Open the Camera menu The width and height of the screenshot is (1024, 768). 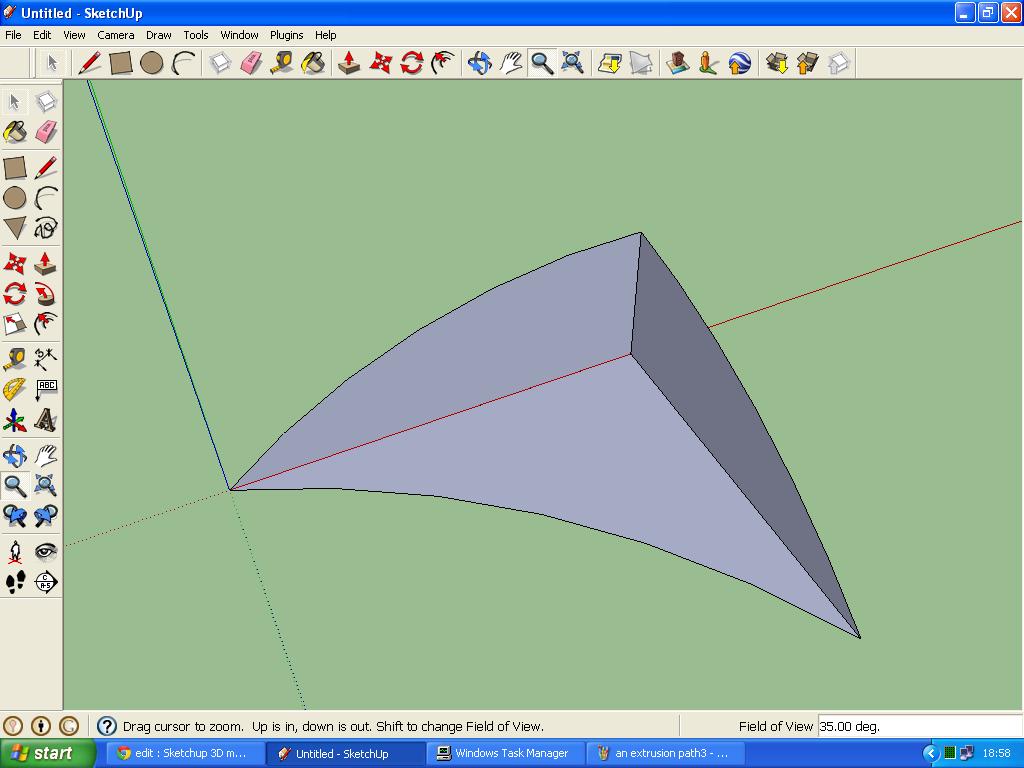coord(115,34)
